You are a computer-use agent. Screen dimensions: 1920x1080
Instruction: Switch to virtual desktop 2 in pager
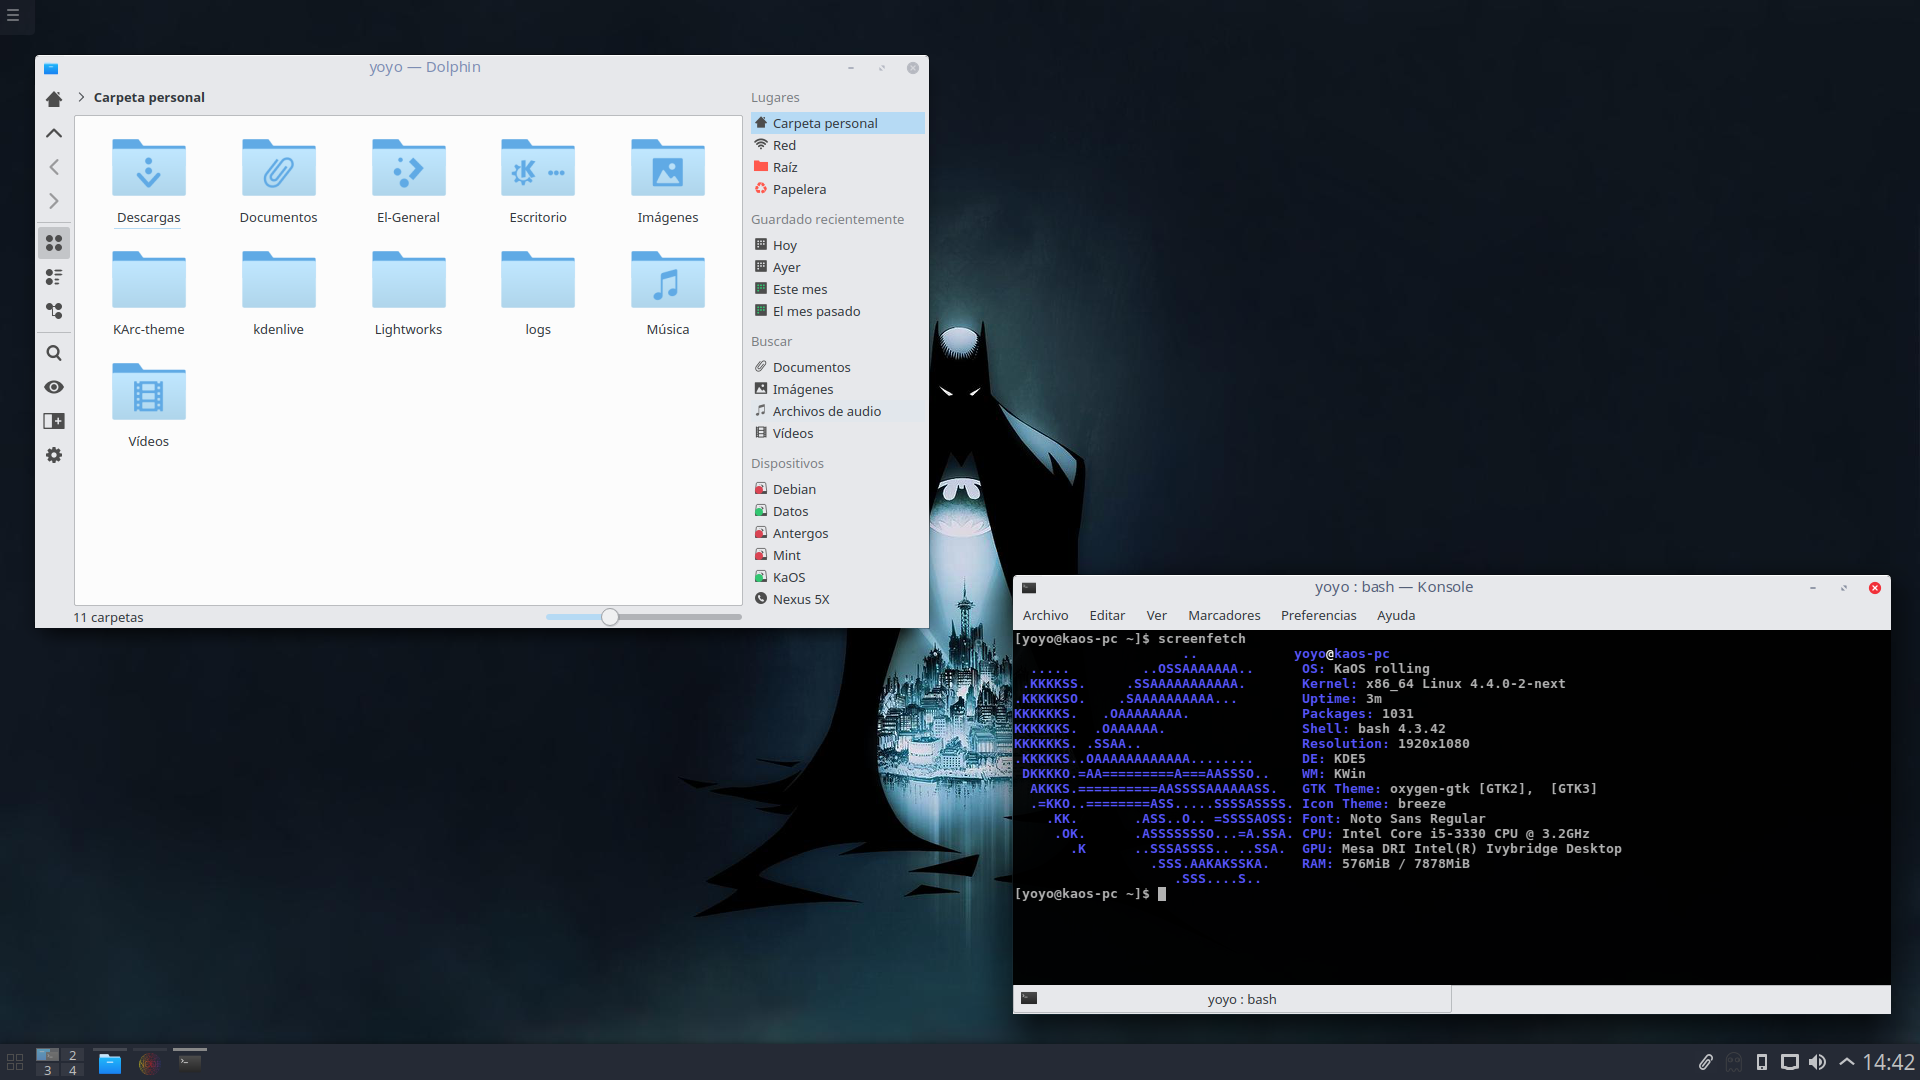coord(72,1055)
